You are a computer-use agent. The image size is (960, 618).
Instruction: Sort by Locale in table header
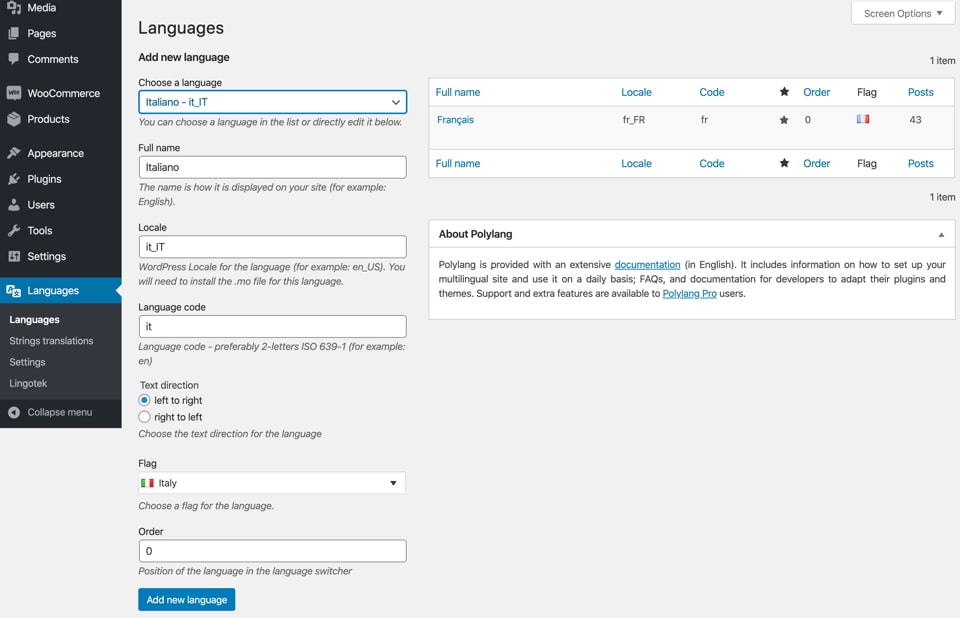(x=636, y=92)
